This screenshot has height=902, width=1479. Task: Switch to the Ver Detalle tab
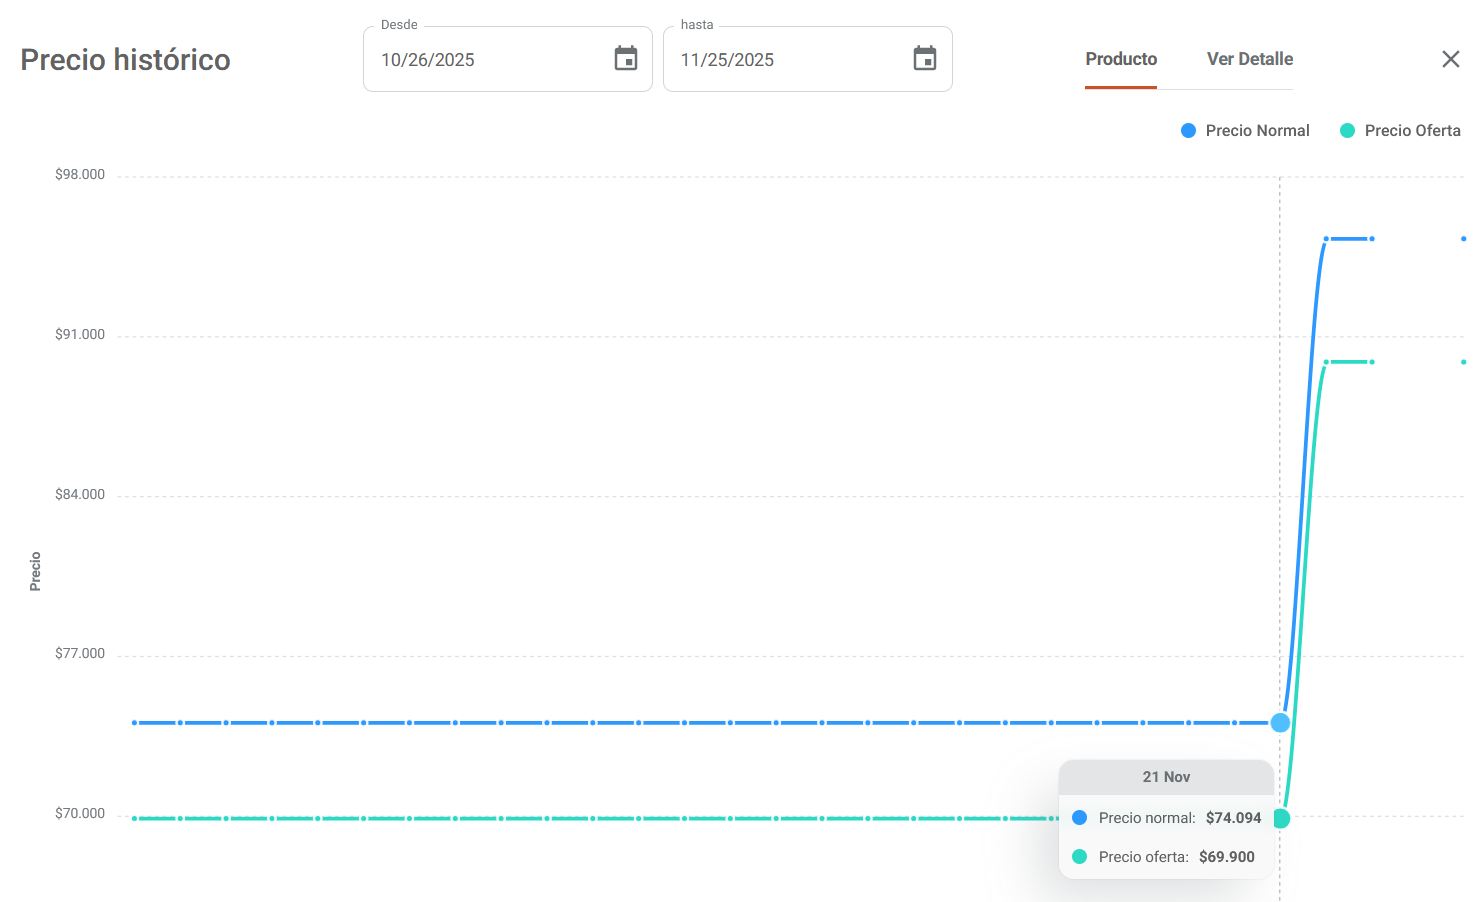[x=1249, y=59]
